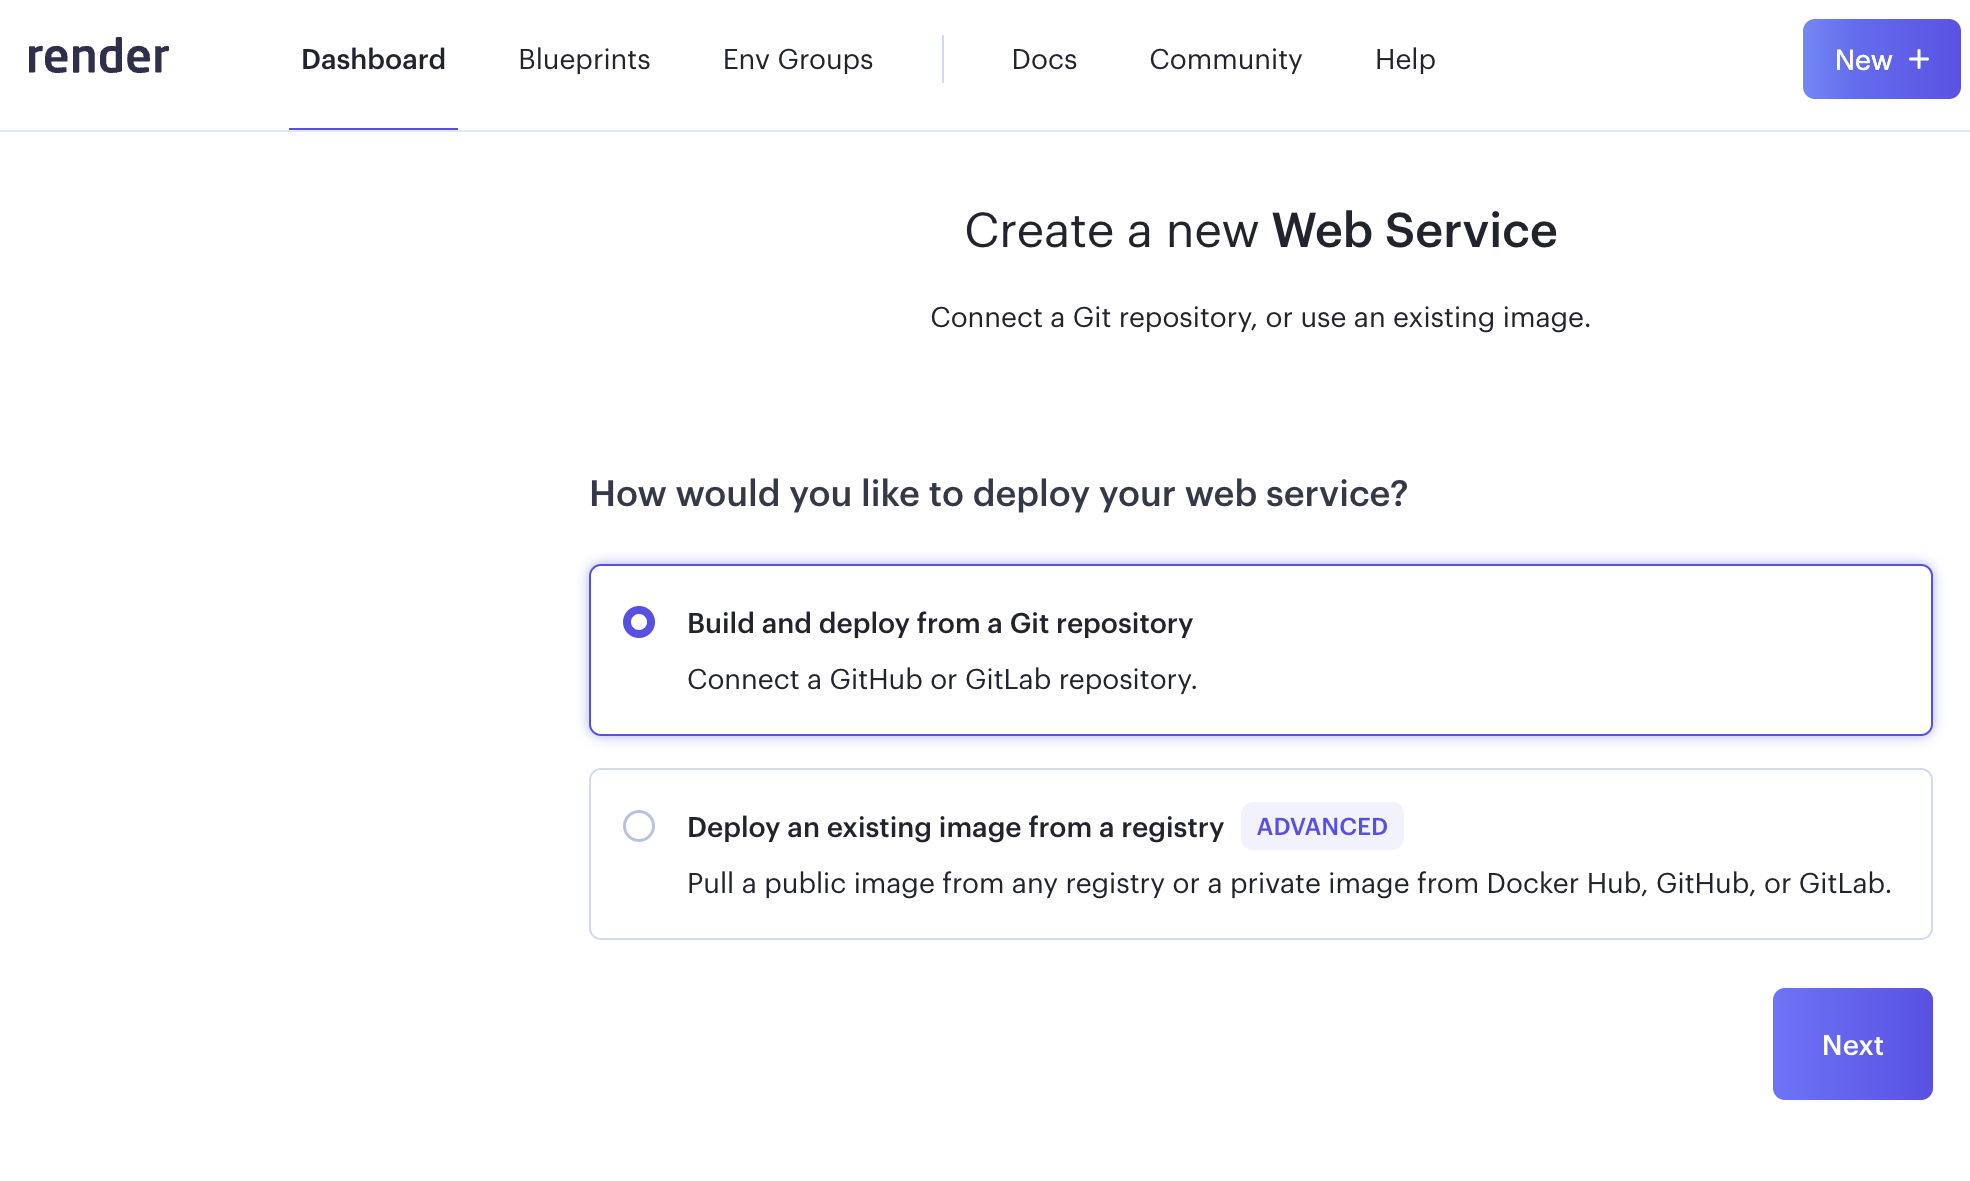The width and height of the screenshot is (1970, 1181).
Task: Click 'Pull a public image' description text
Action: [1288, 883]
